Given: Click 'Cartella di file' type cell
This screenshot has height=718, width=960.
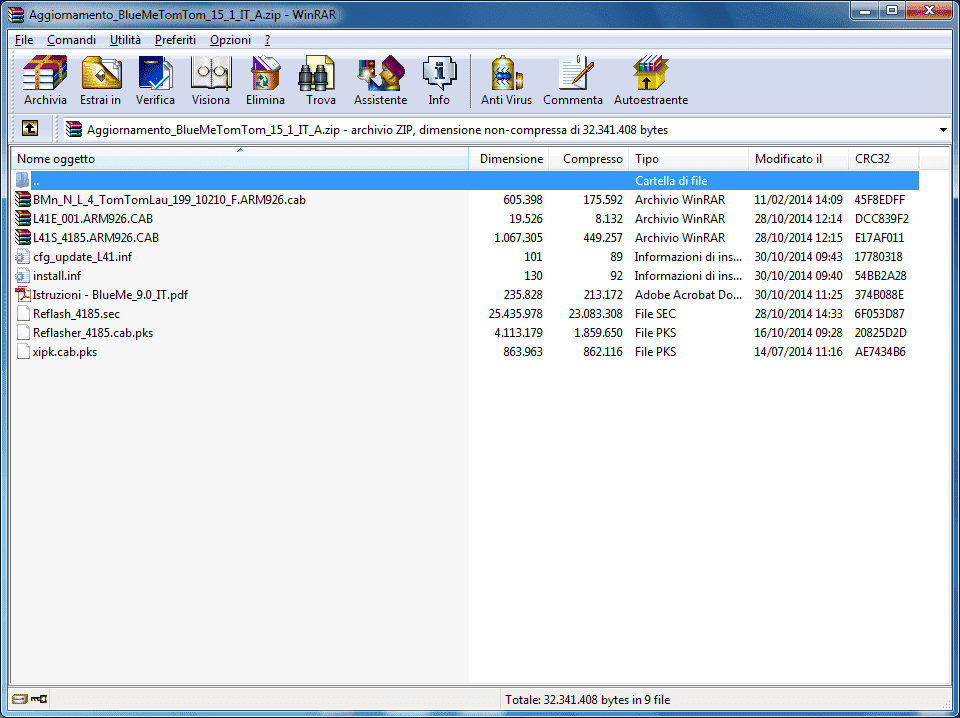Looking at the screenshot, I should pyautogui.click(x=671, y=181).
